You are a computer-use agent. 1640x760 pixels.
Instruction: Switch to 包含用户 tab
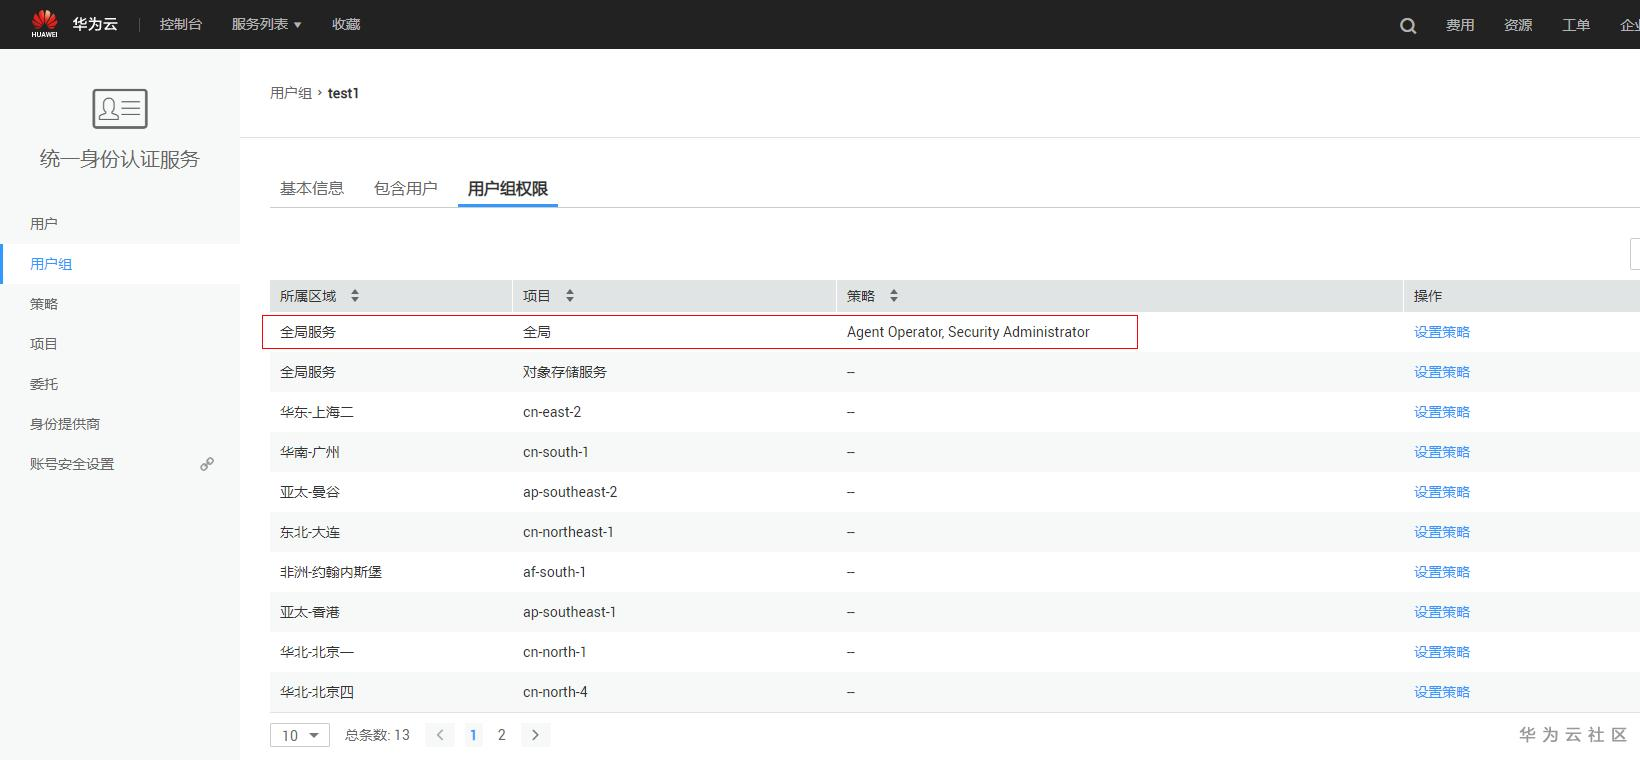[406, 188]
